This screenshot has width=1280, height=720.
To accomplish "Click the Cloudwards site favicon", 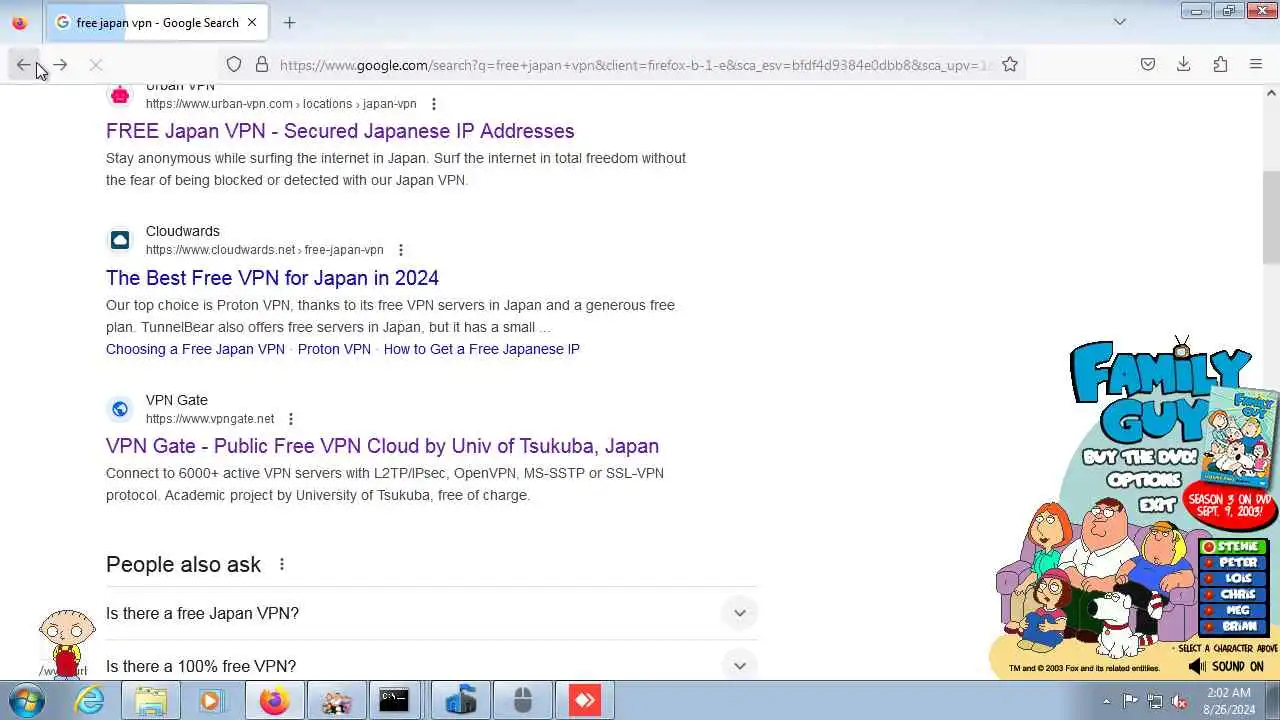I will pos(120,240).
